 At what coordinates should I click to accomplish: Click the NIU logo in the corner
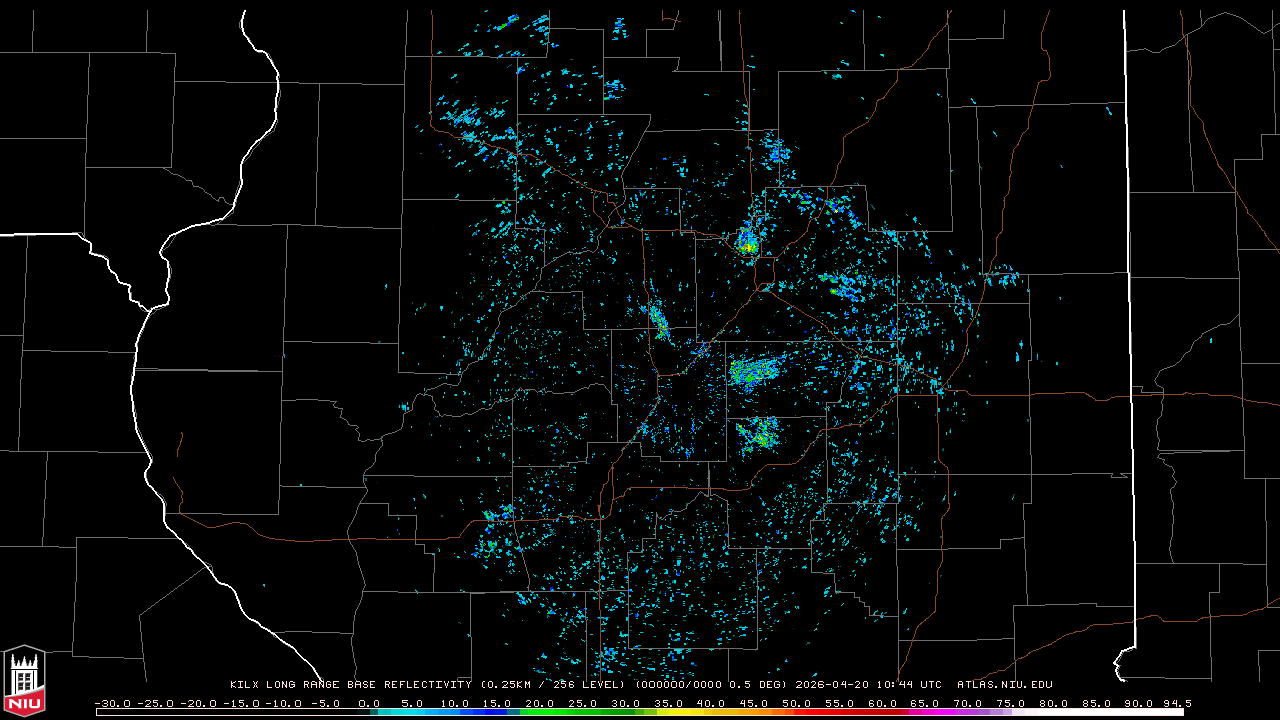pos(24,682)
